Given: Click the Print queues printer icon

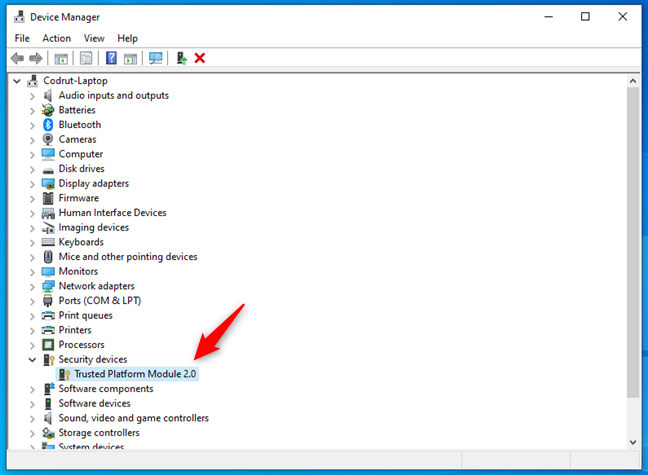Looking at the screenshot, I should [48, 315].
